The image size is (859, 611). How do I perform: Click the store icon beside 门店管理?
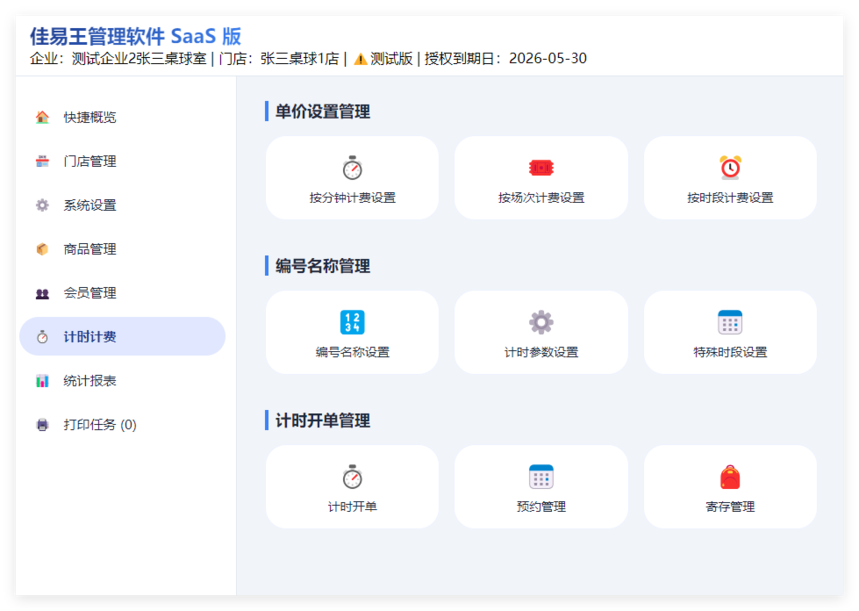42,161
